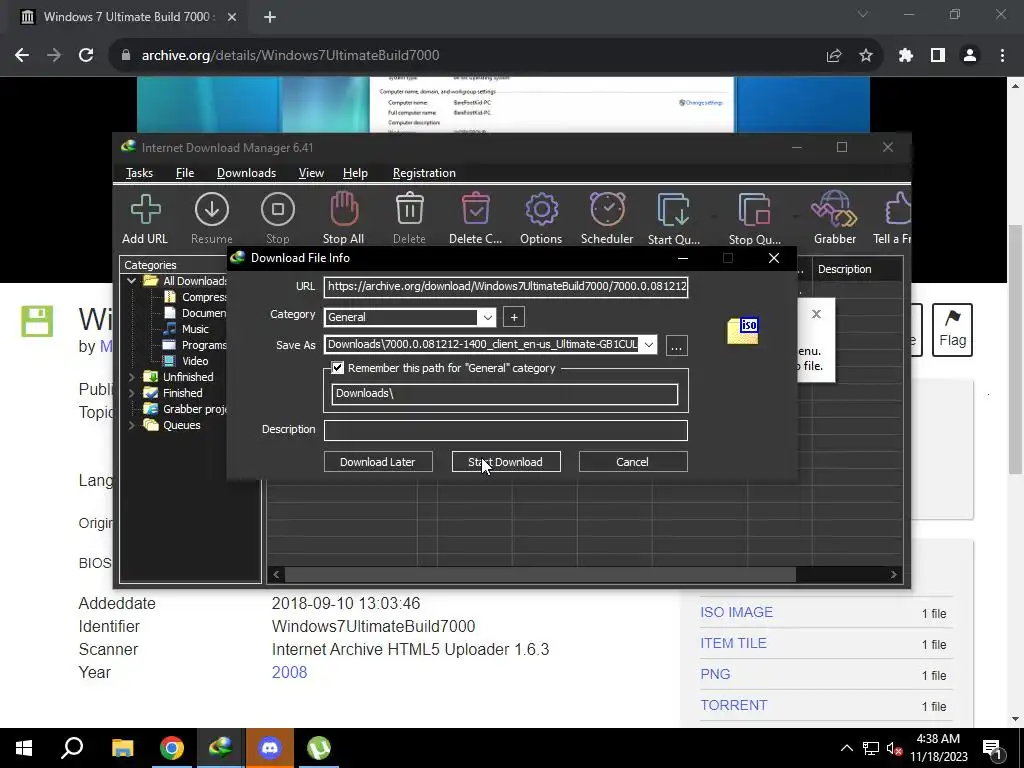Open the Scheduler clock icon
This screenshot has width=1024, height=768.
pos(607,209)
